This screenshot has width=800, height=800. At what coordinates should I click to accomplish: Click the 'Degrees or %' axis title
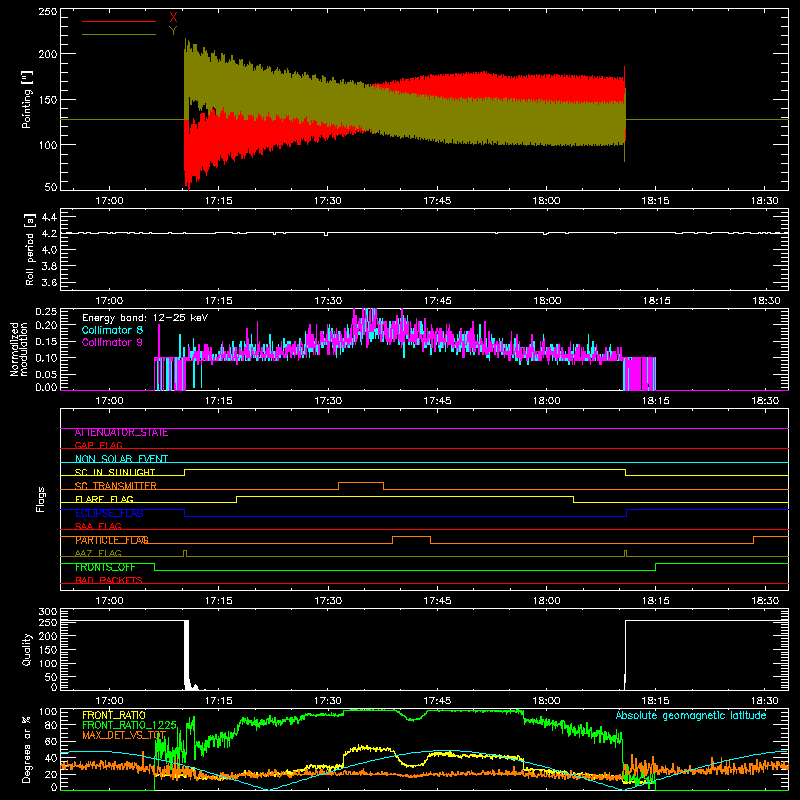click(x=27, y=749)
